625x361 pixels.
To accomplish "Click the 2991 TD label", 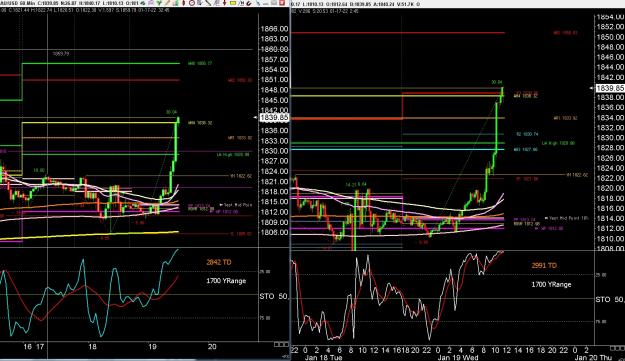I will tap(544, 265).
